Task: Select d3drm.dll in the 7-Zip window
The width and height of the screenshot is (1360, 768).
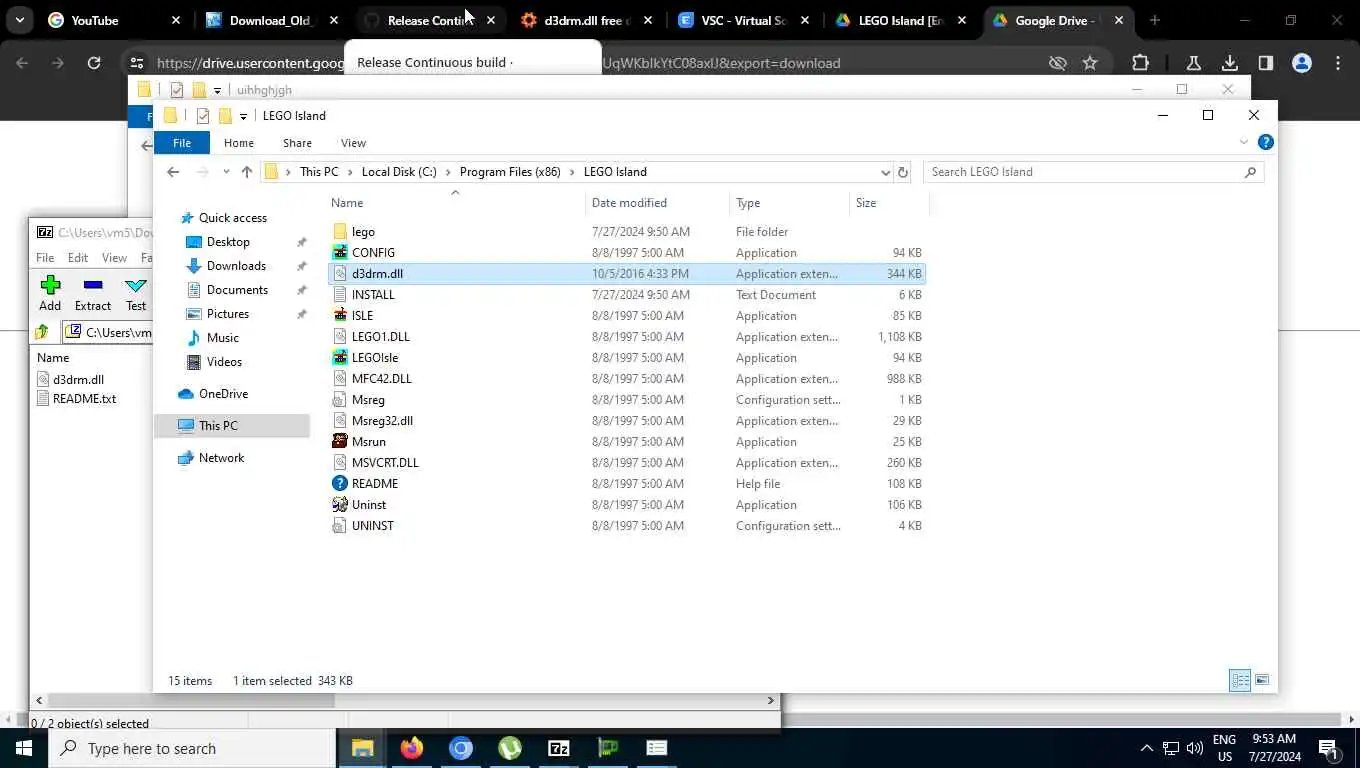Action: click(78, 380)
